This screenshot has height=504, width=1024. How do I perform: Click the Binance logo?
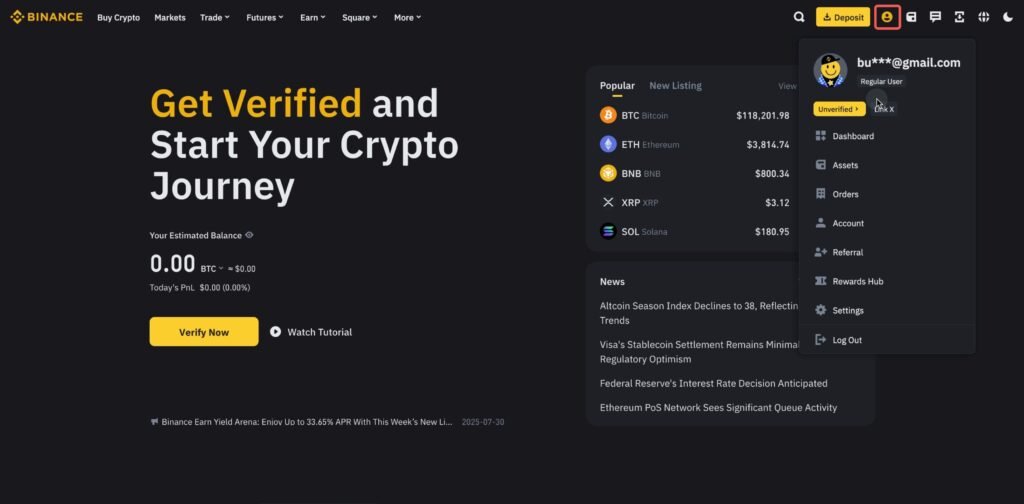(x=46, y=17)
